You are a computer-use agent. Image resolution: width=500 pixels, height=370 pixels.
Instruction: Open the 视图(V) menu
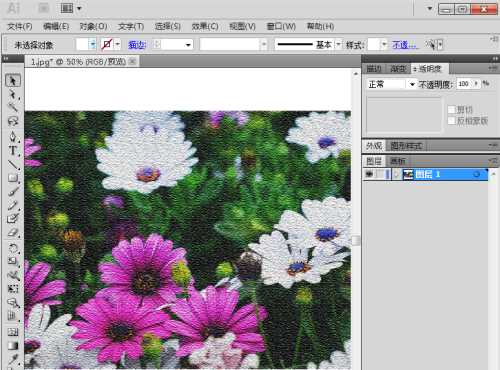242,26
